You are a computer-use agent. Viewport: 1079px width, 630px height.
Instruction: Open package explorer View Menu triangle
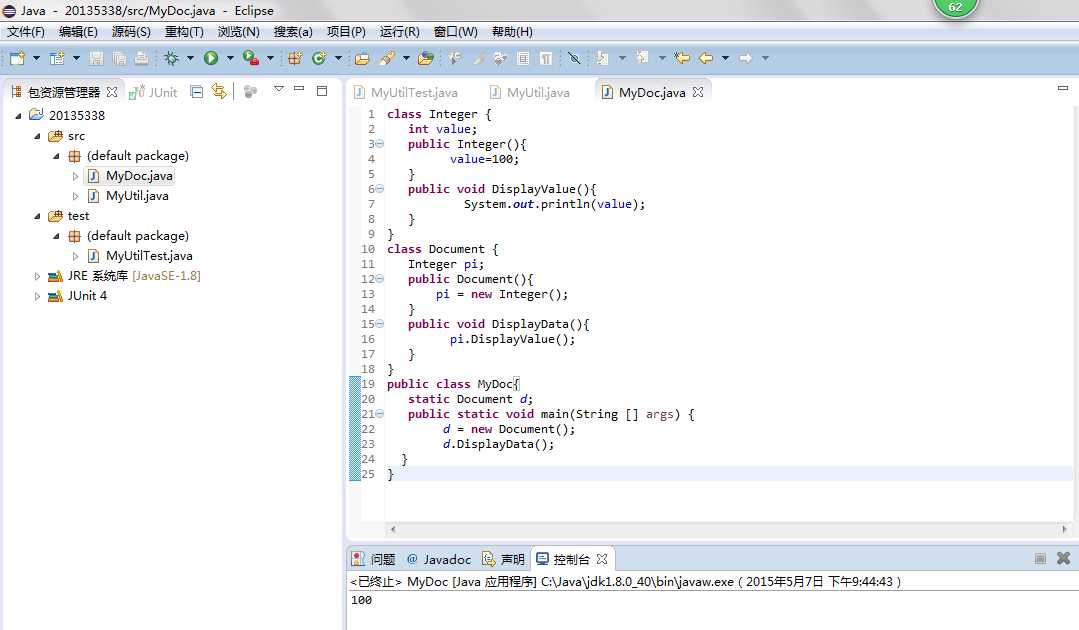pos(279,89)
